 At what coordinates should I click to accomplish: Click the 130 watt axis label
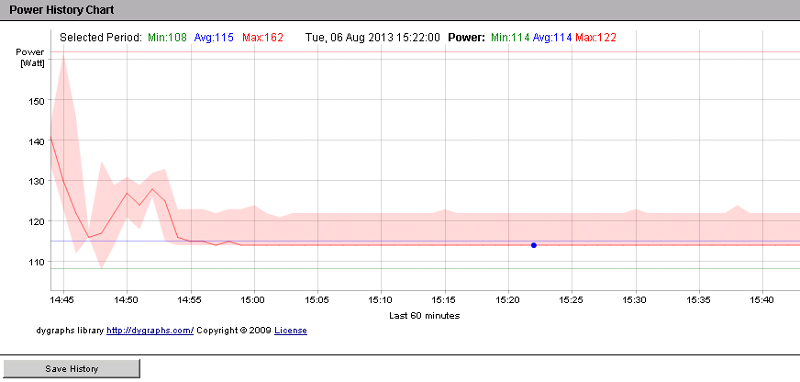(37, 181)
